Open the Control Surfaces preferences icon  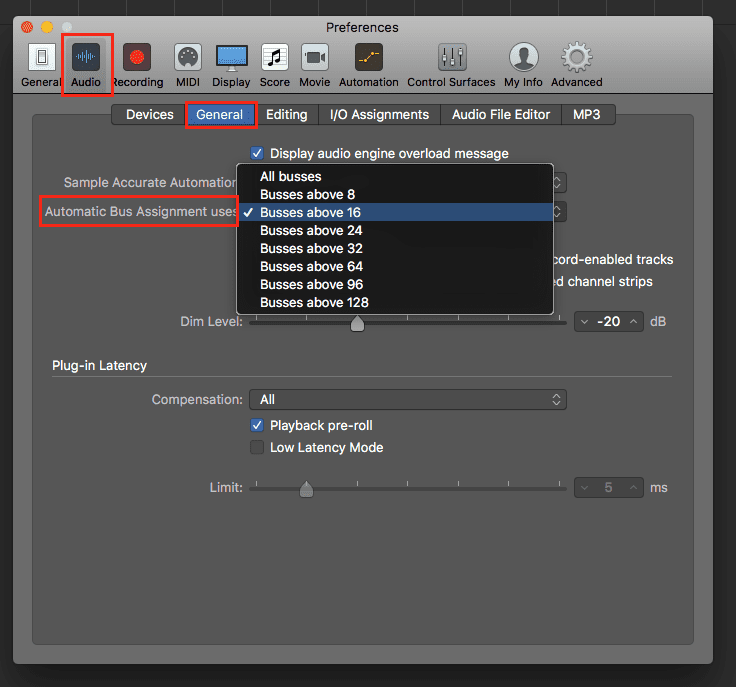(452, 57)
